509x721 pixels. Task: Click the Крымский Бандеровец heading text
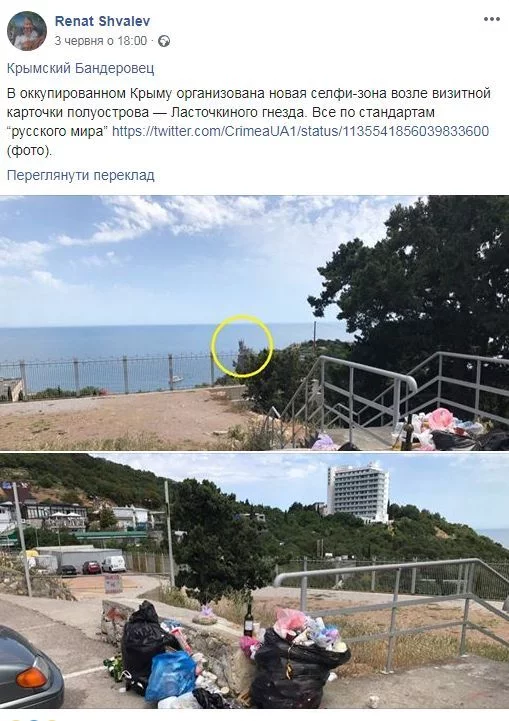pos(80,69)
